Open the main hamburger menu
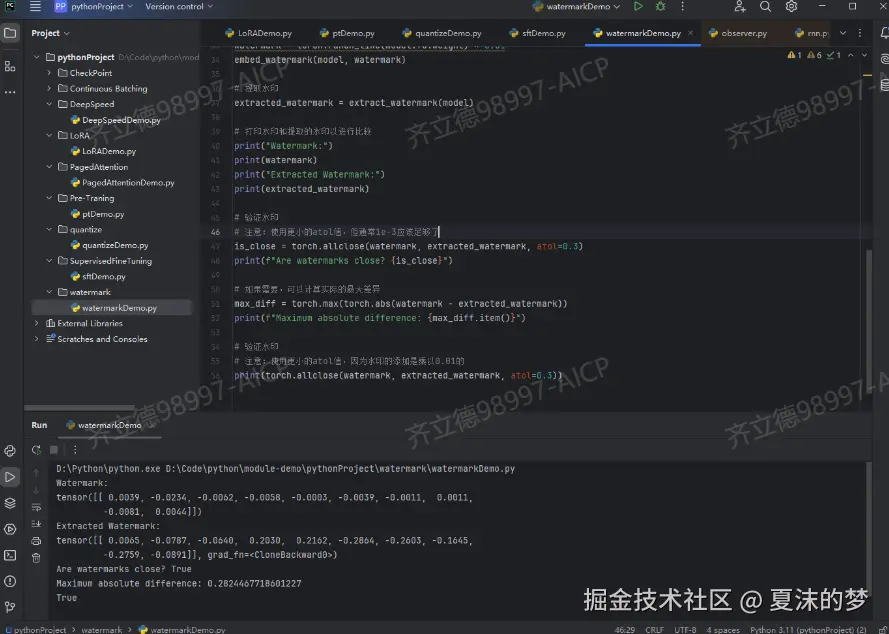889x634 pixels. [35, 7]
